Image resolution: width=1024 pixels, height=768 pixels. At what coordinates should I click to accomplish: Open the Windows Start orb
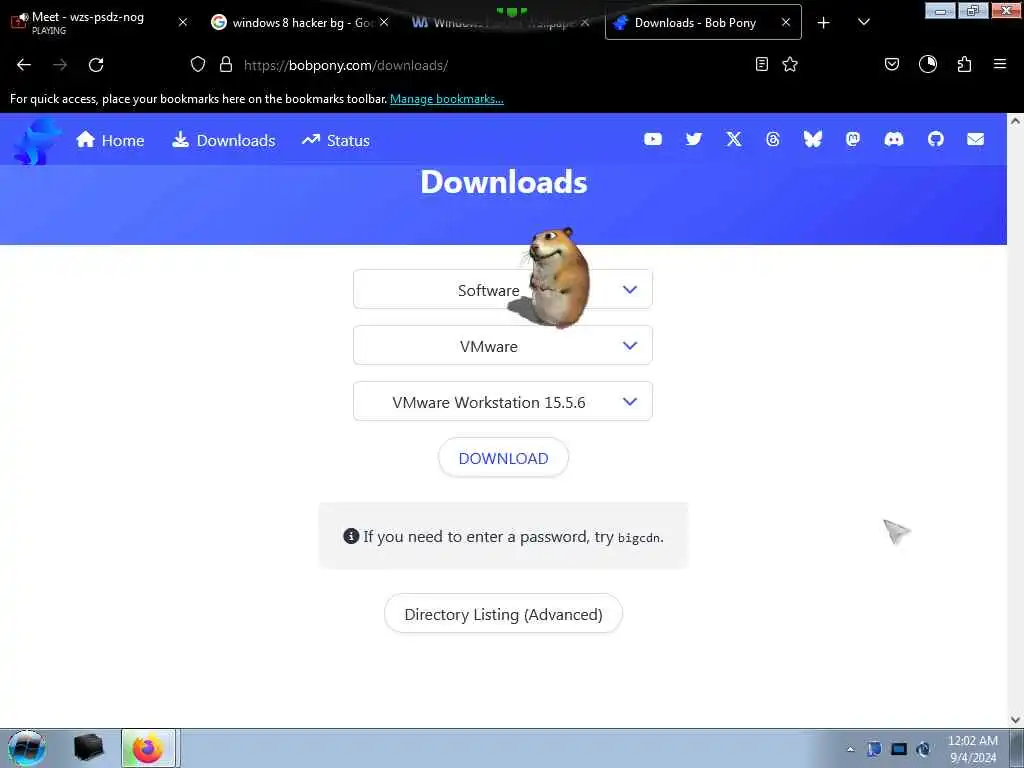click(x=27, y=748)
